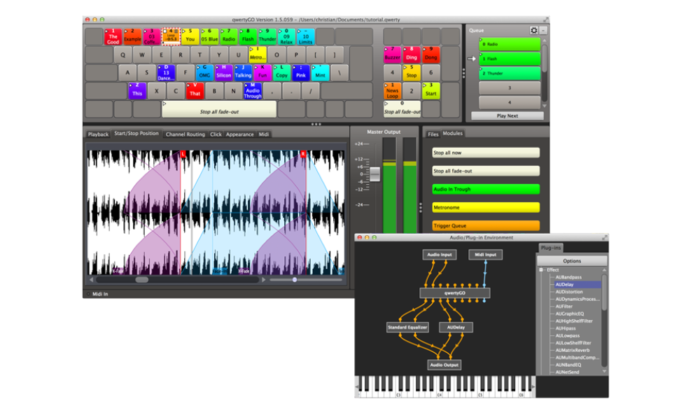Click the red 'The Good' sound pad
This screenshot has width=700, height=420.
point(112,38)
